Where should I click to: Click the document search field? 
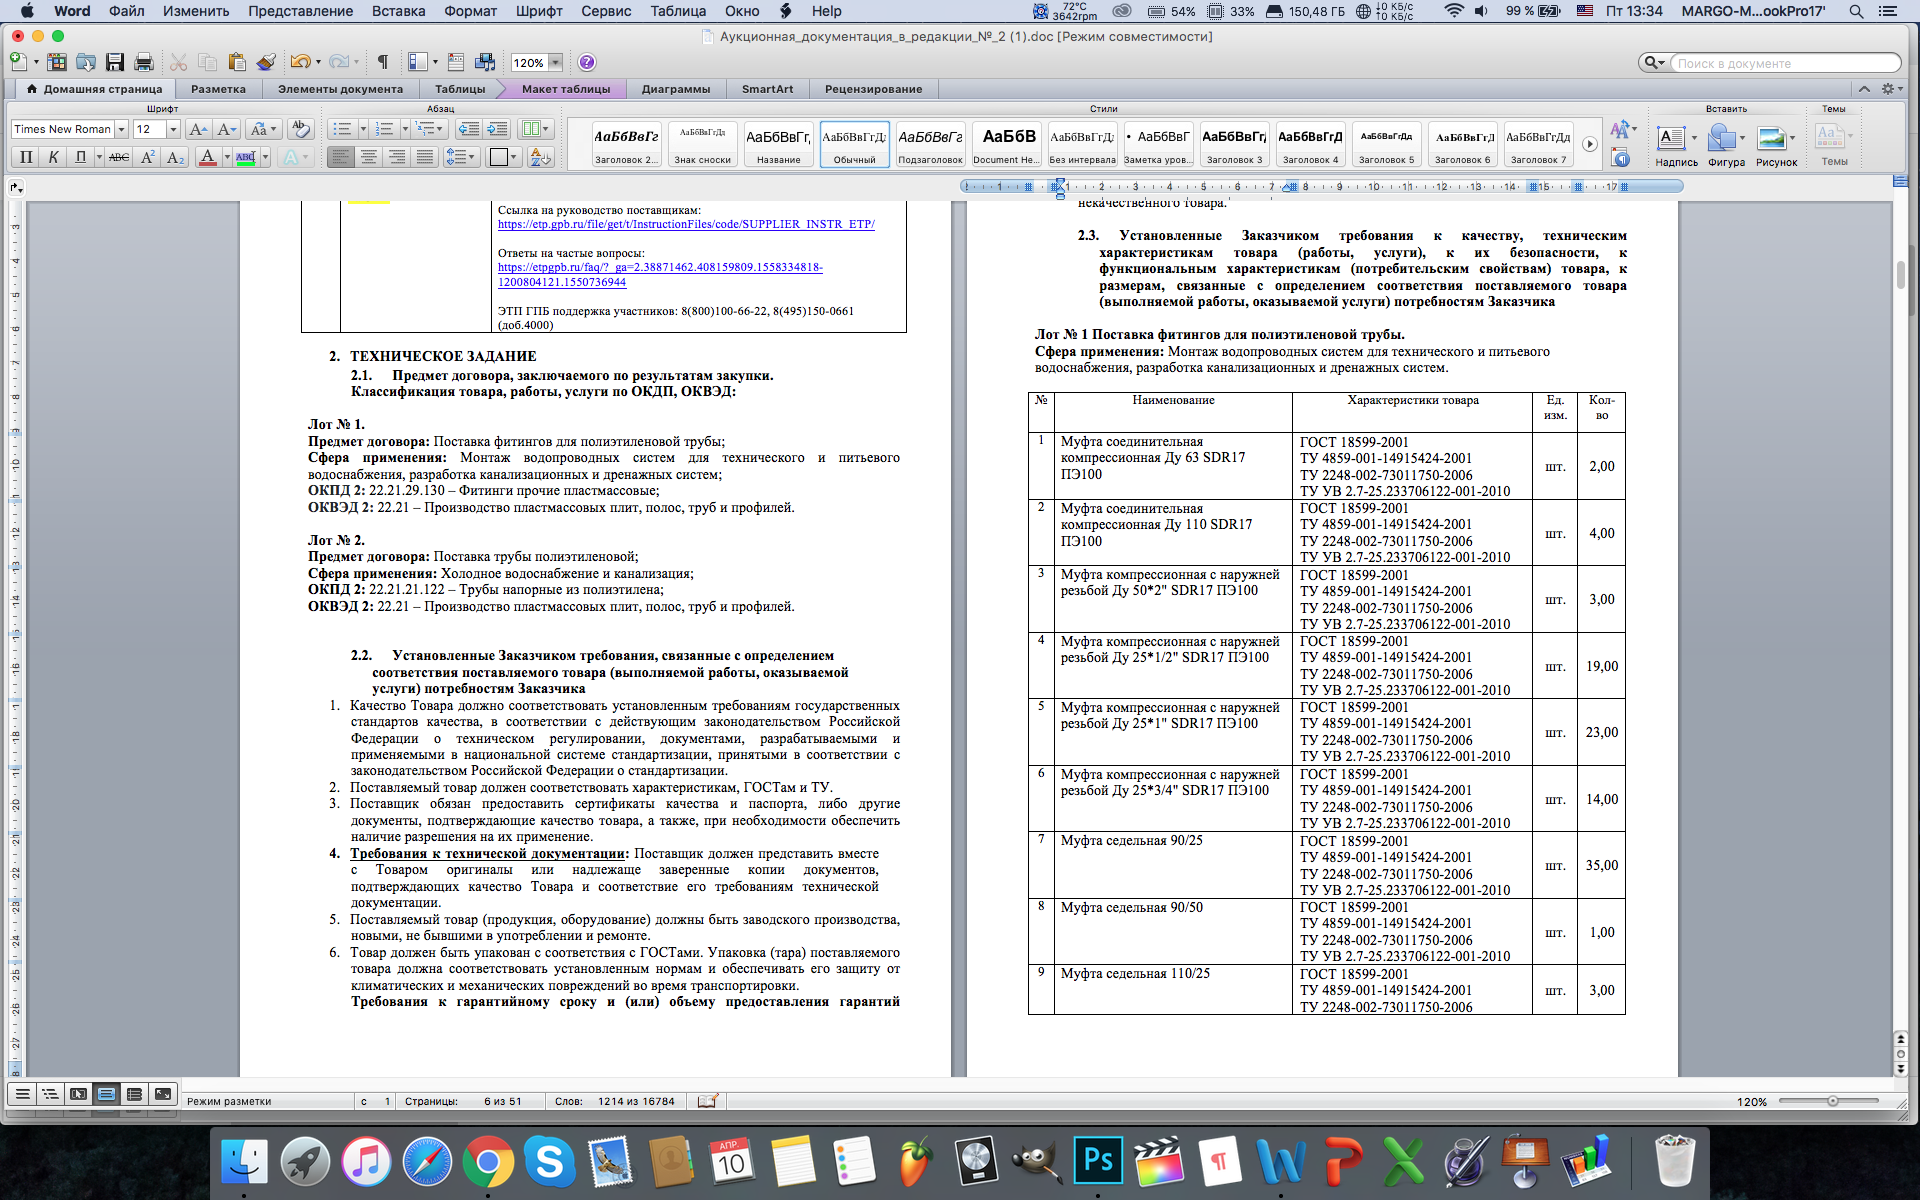point(1785,63)
